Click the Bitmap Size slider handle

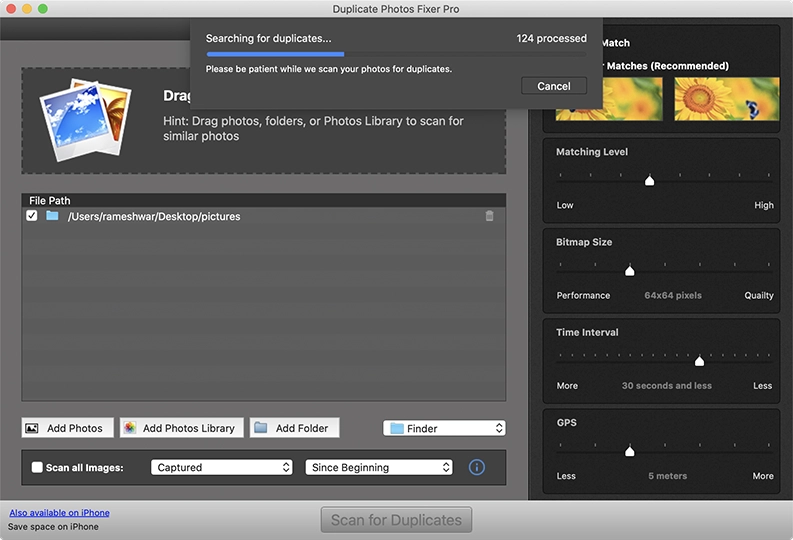point(630,271)
